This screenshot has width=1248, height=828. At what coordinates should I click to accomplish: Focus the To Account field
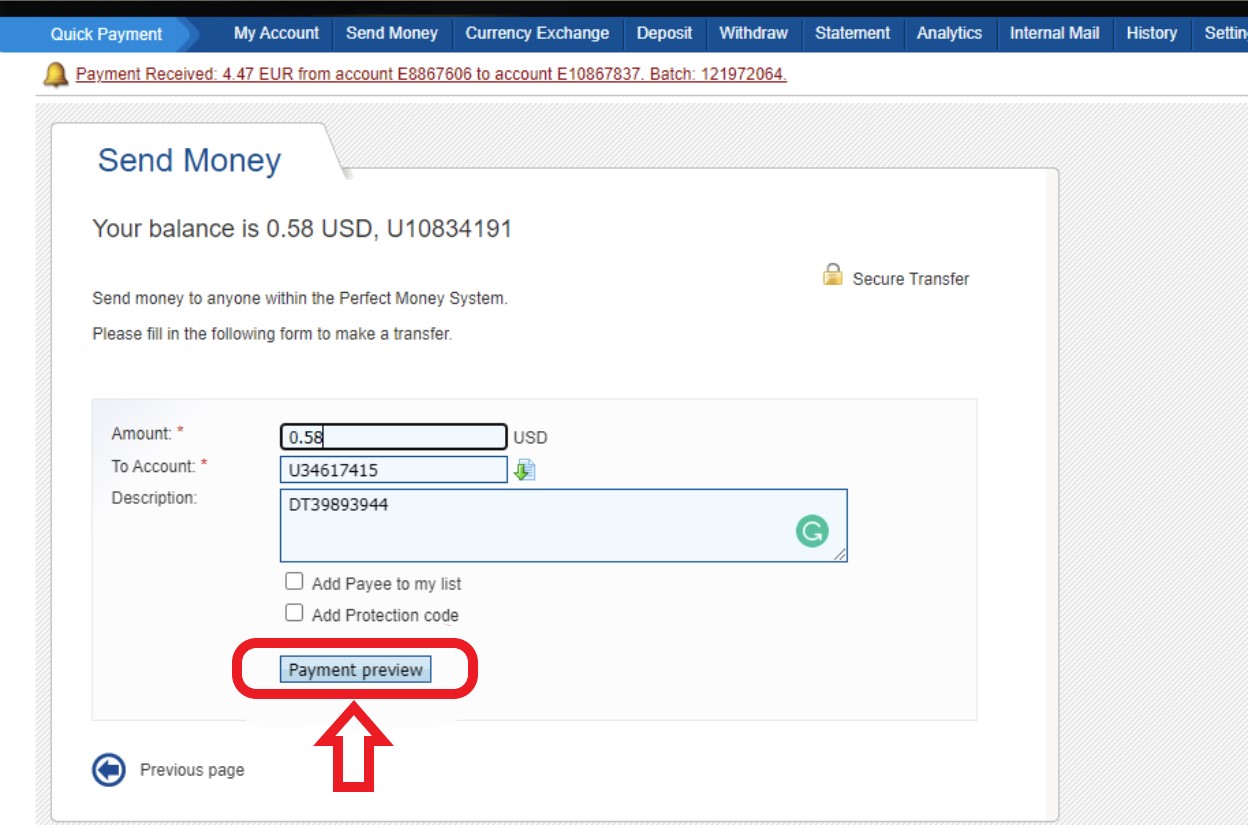[x=394, y=470]
